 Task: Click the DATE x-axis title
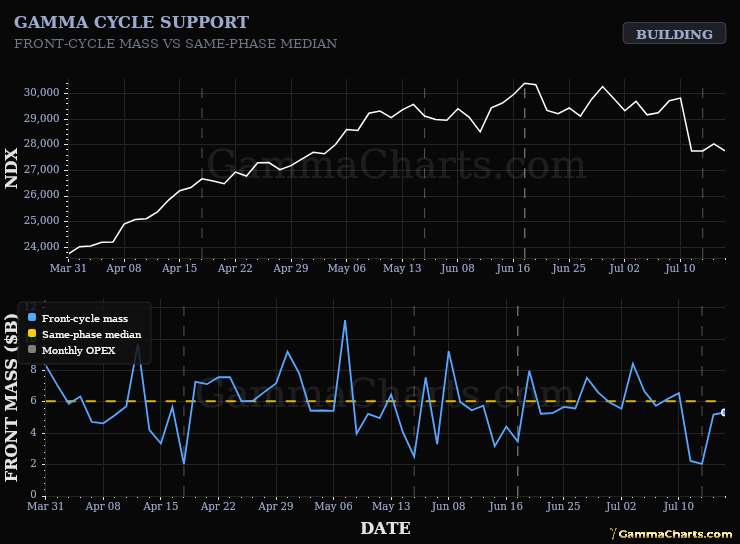pyautogui.click(x=386, y=528)
